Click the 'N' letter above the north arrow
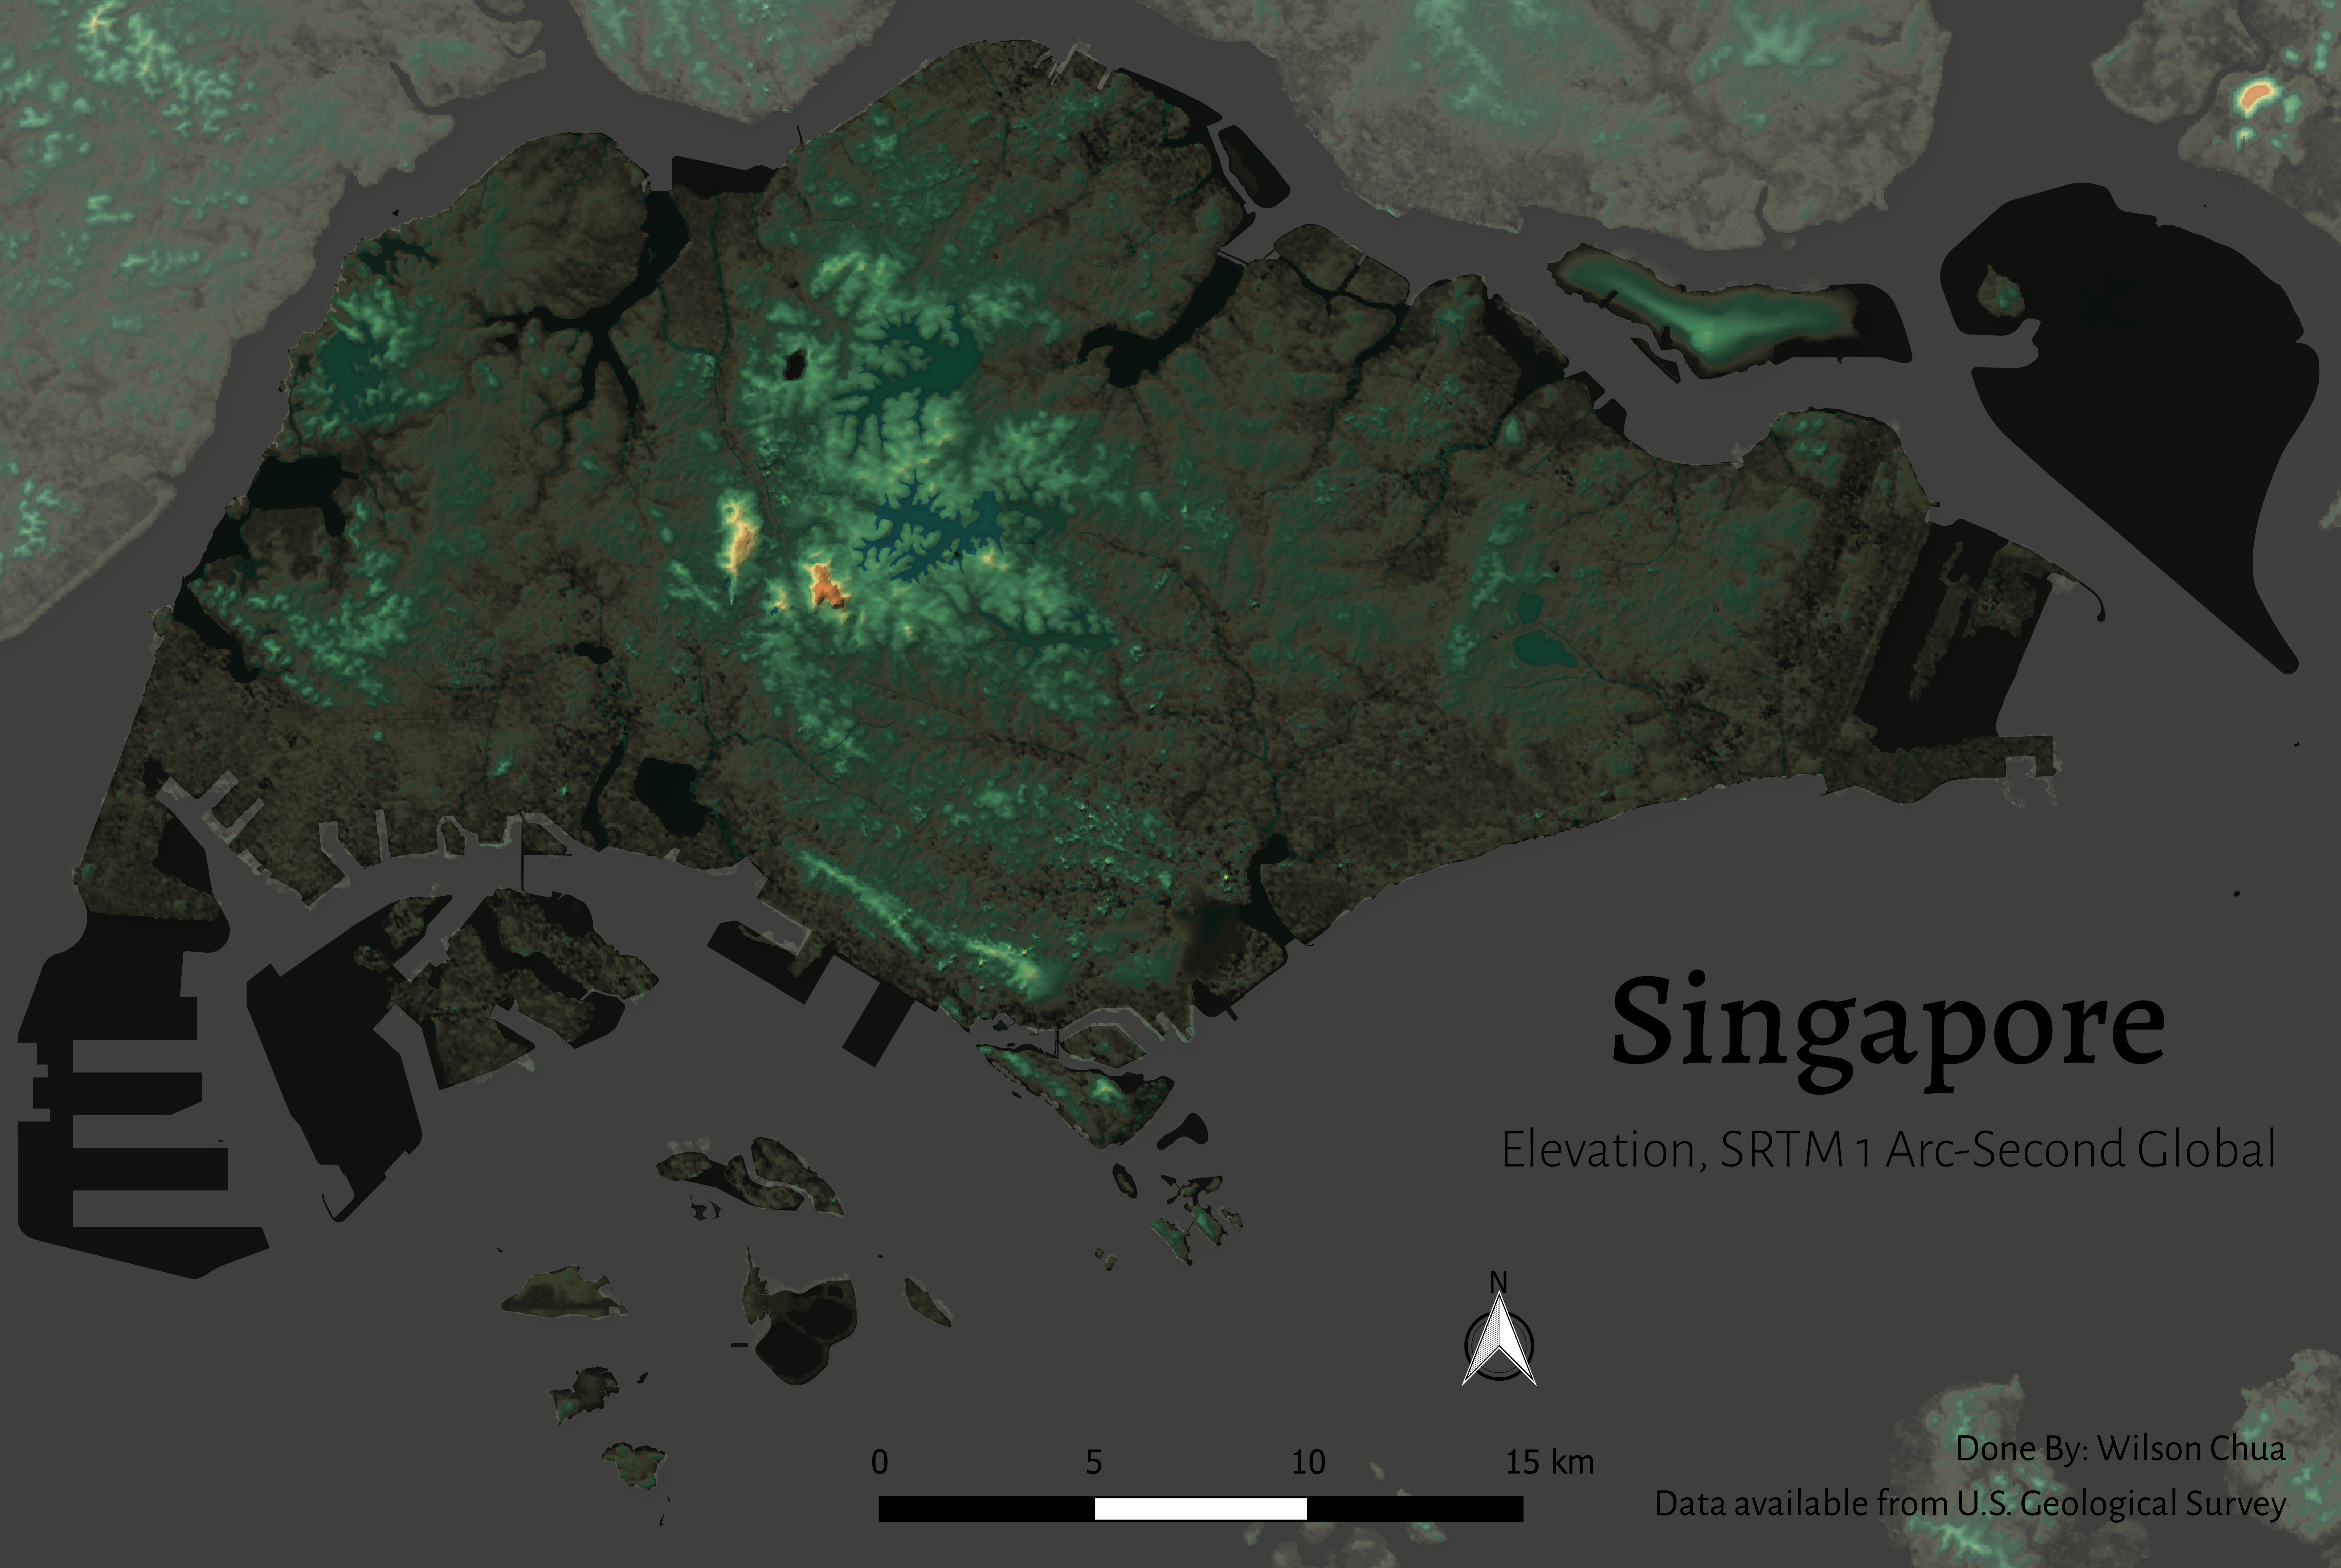Screen dimensions: 2341x1568 coord(1498,1282)
